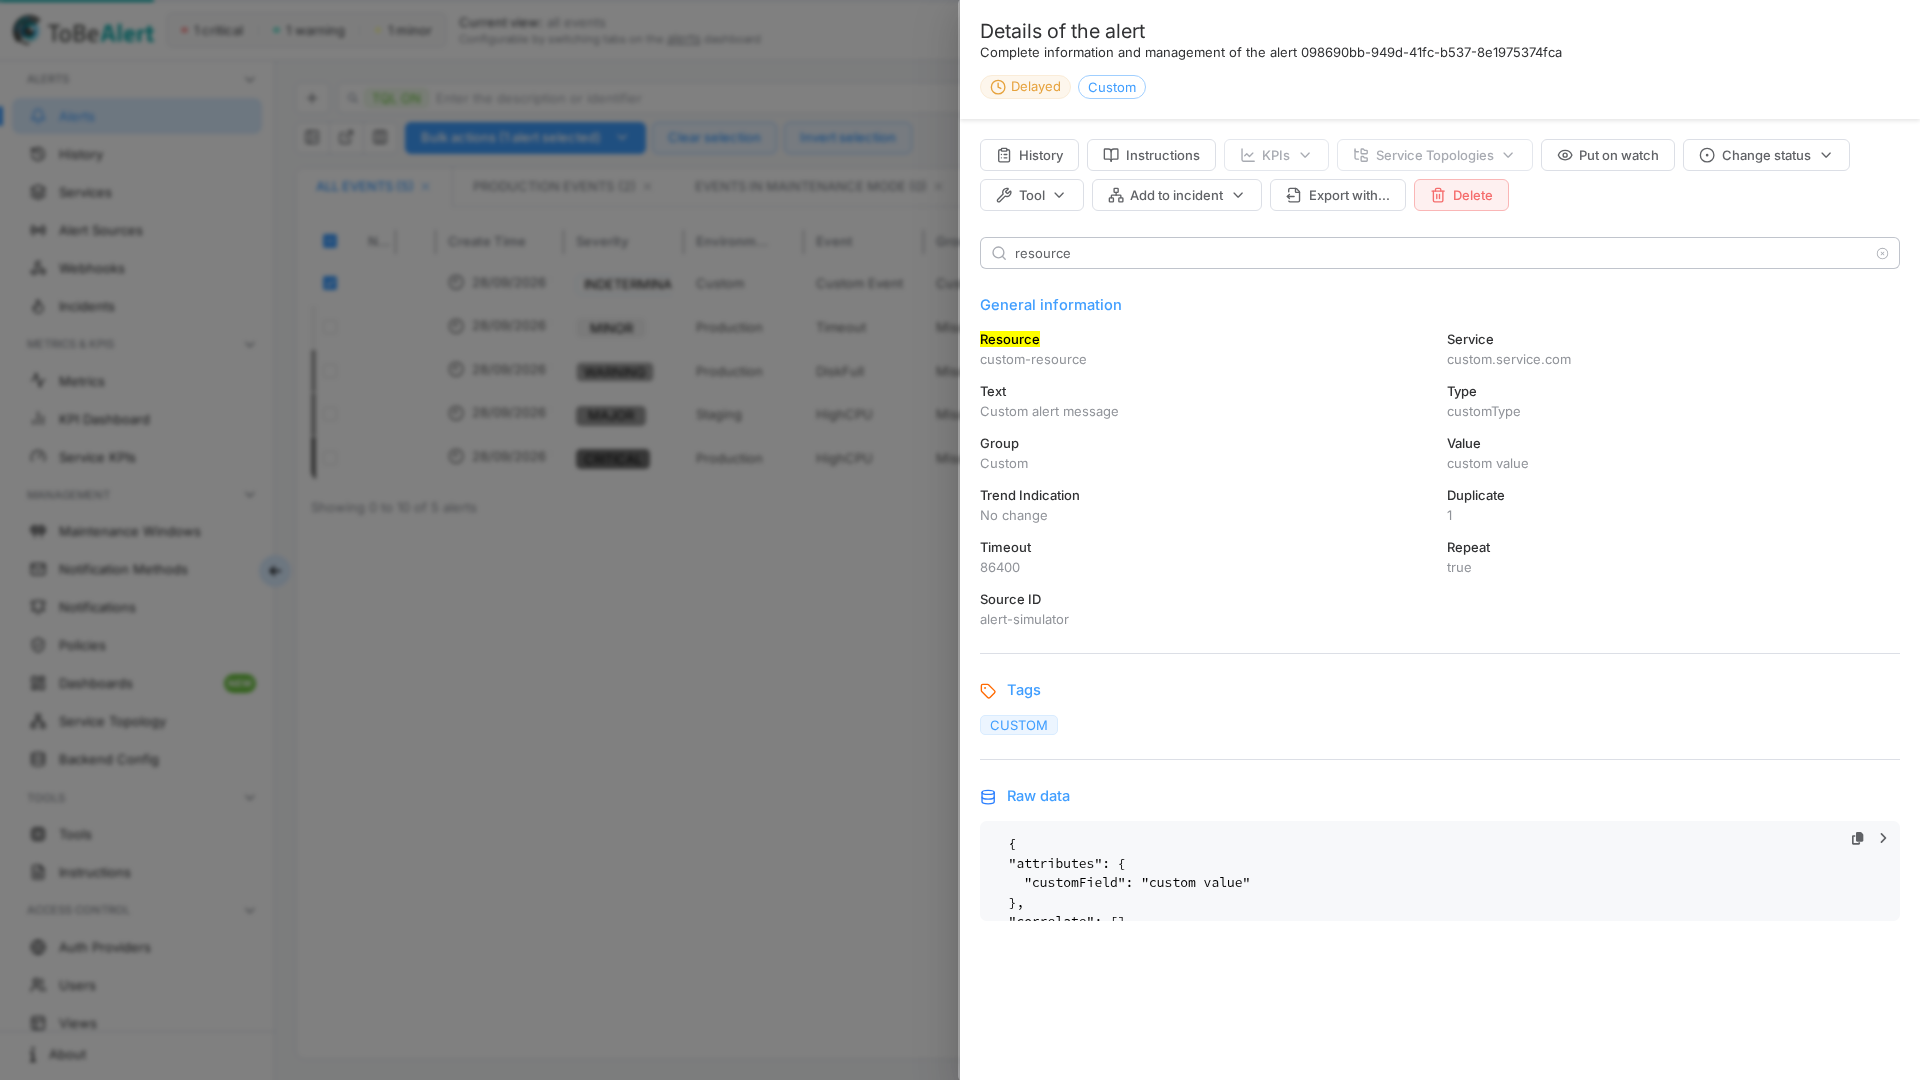This screenshot has height=1080, width=1920.
Task: Copy the raw data JSON
Action: [x=1857, y=838]
